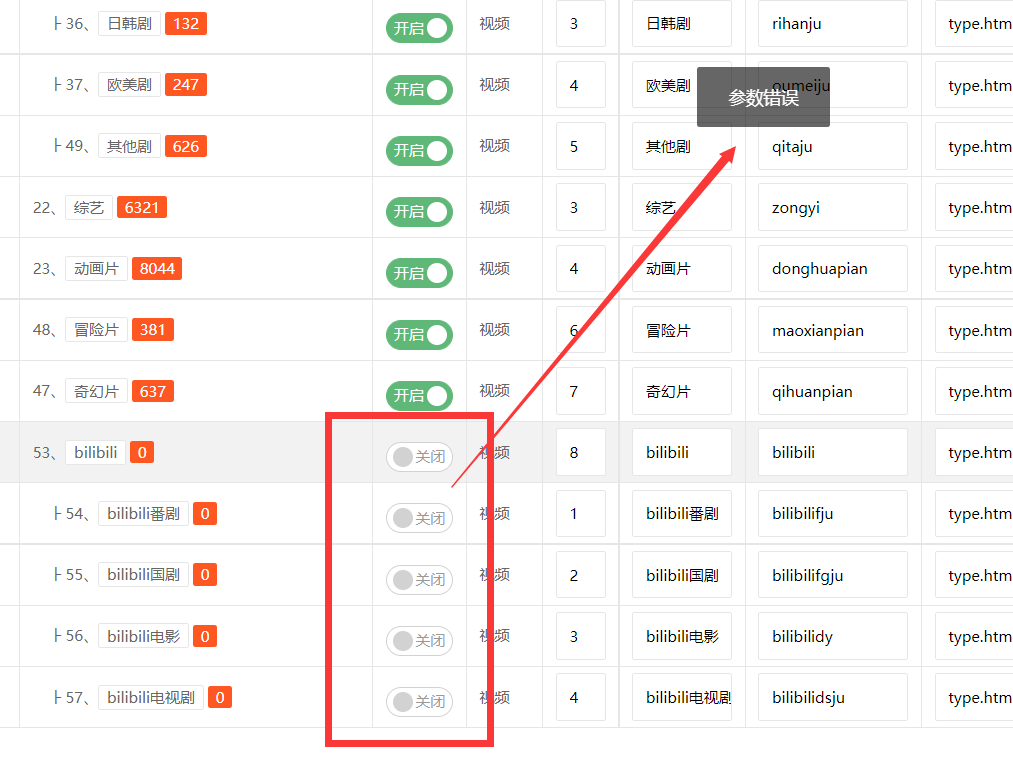Click the name field showing 冒险片
This screenshot has width=1013, height=769.
pos(681,329)
